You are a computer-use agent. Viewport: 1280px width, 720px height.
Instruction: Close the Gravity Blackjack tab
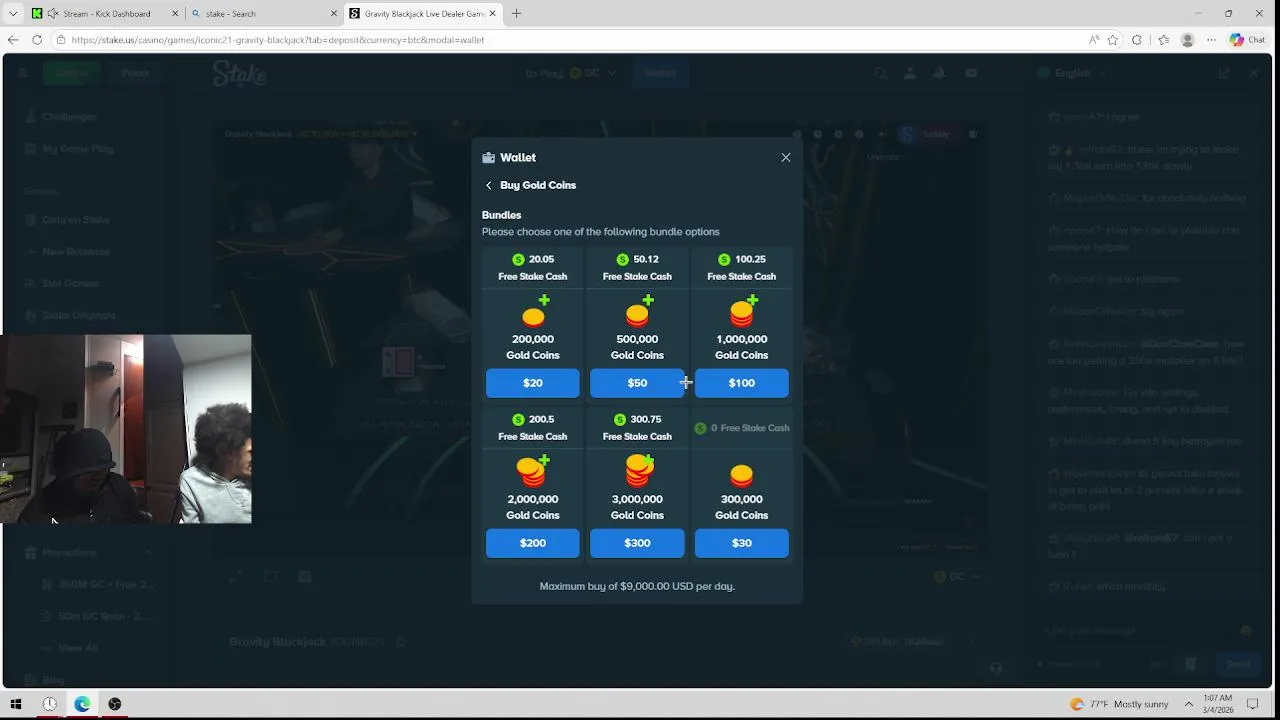492,14
